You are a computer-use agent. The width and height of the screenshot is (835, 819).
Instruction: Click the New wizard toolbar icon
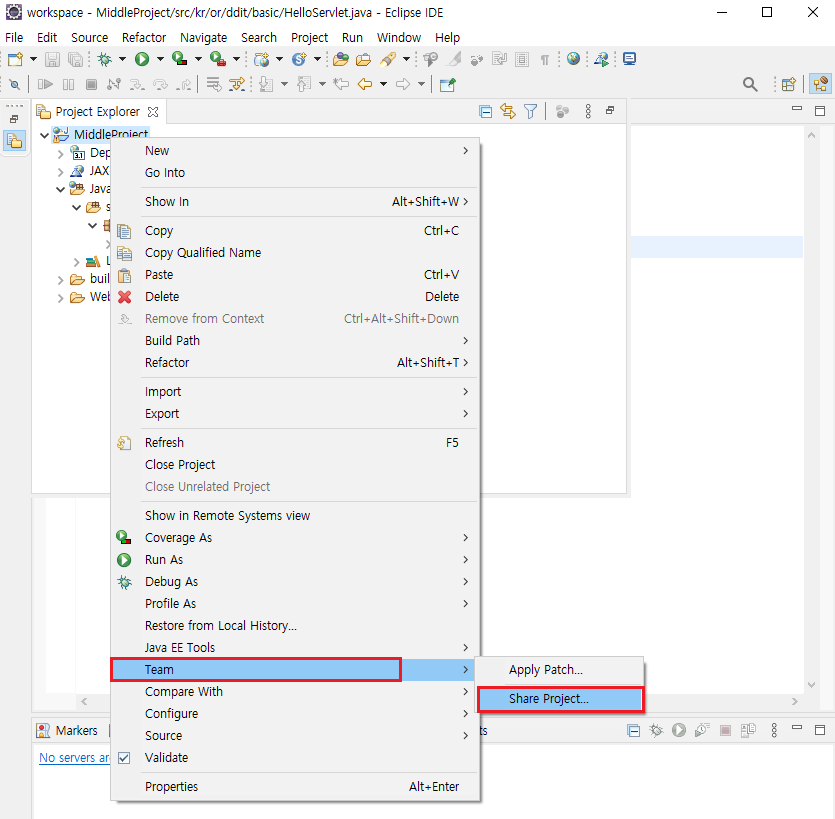(x=15, y=59)
